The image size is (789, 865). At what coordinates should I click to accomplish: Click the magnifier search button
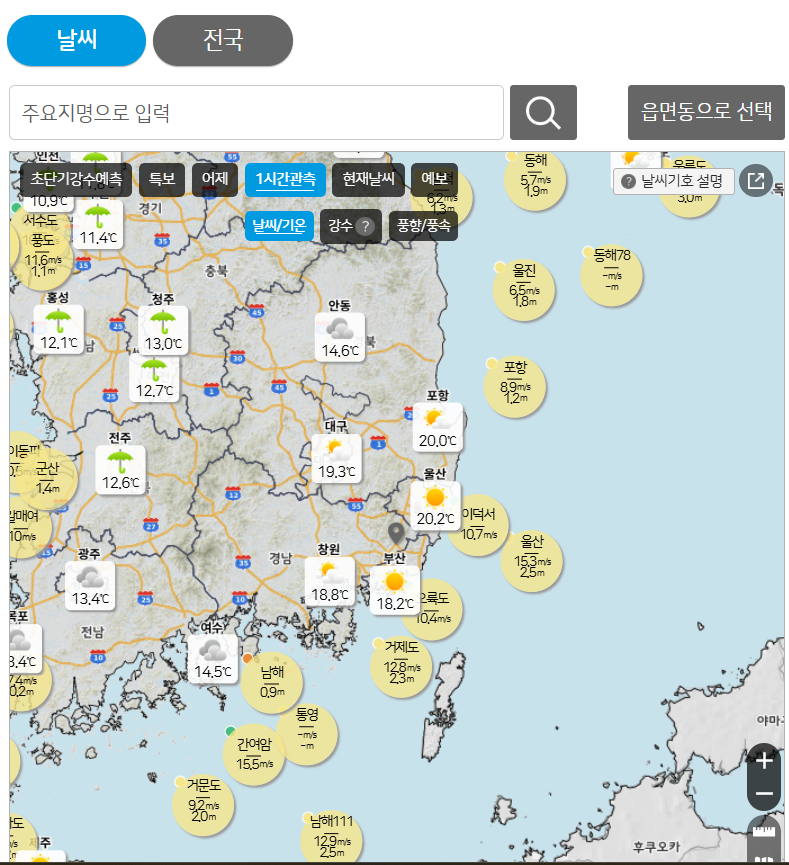point(543,113)
